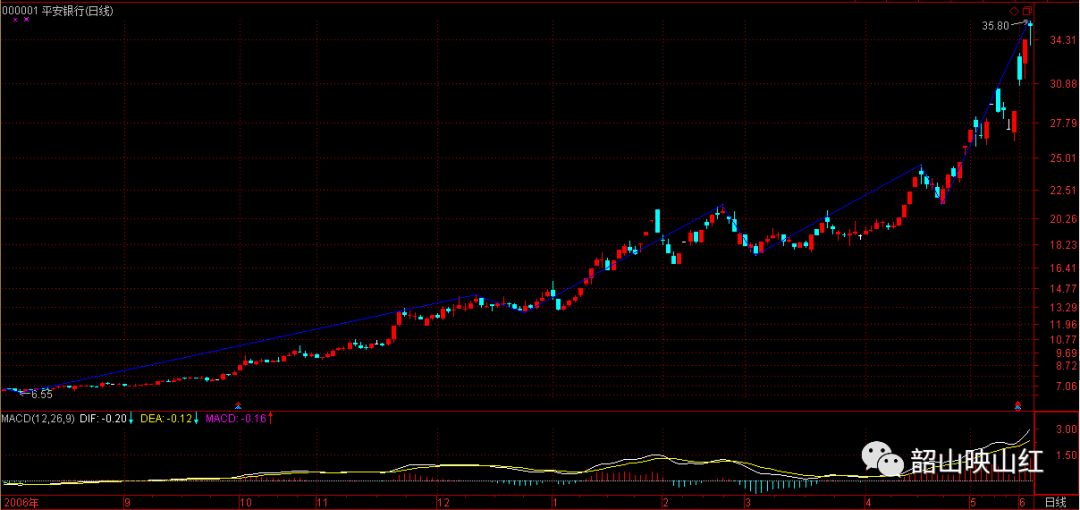Click the 13.29 price axis label
The width and height of the screenshot is (1080, 510).
tap(1062, 307)
